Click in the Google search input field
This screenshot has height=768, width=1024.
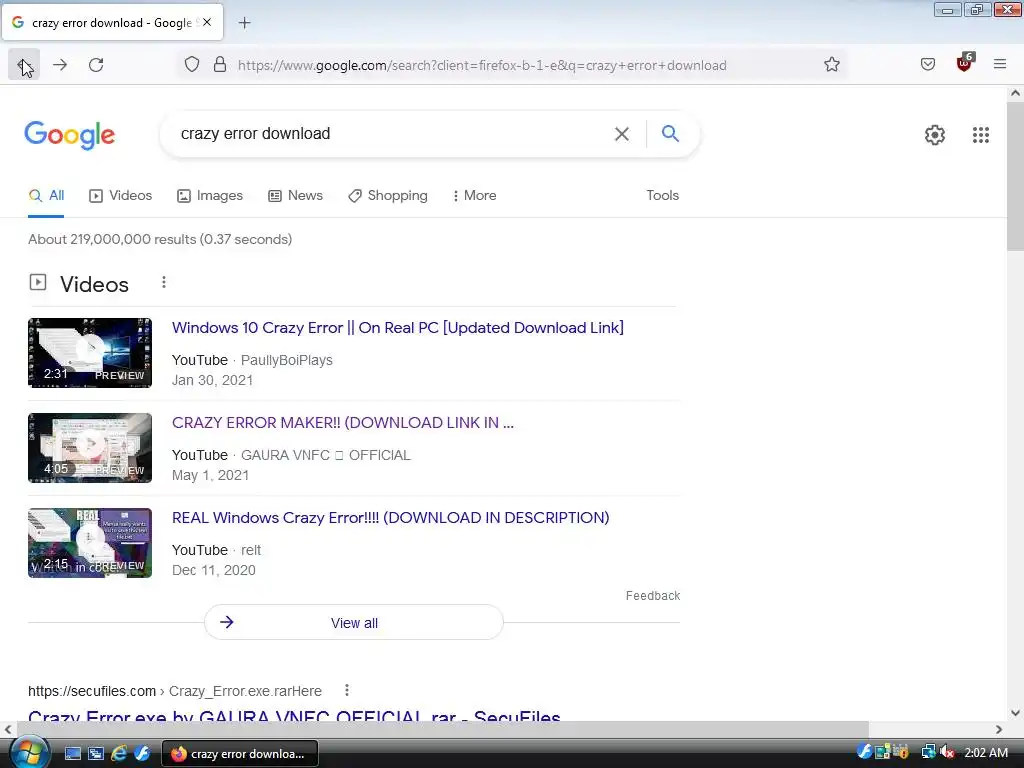[392, 134]
